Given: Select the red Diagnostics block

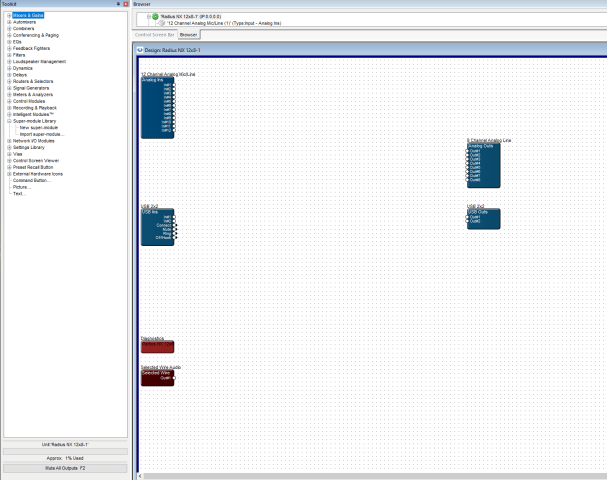Looking at the screenshot, I should [x=157, y=346].
